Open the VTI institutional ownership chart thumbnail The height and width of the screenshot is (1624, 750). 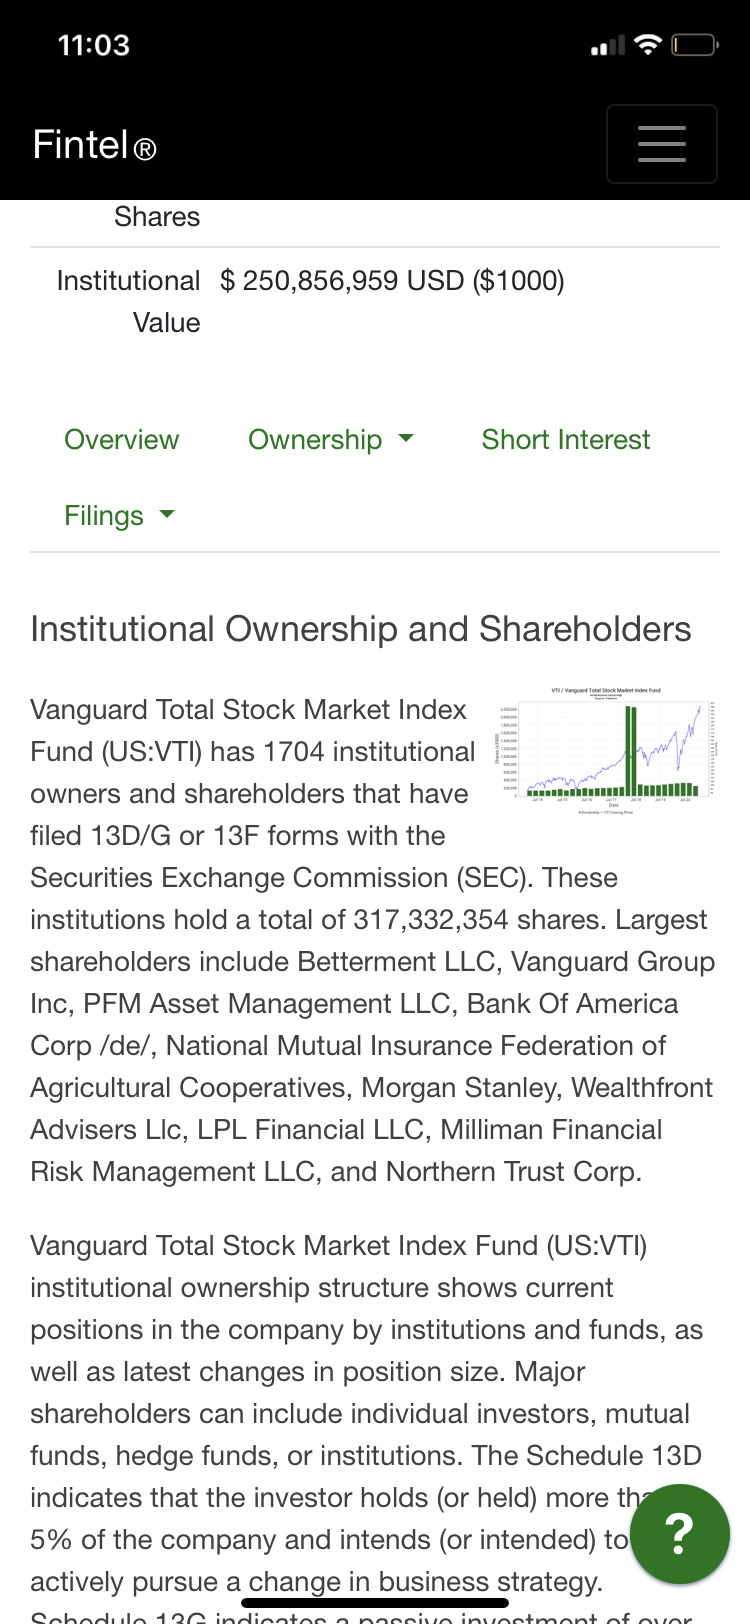click(606, 751)
